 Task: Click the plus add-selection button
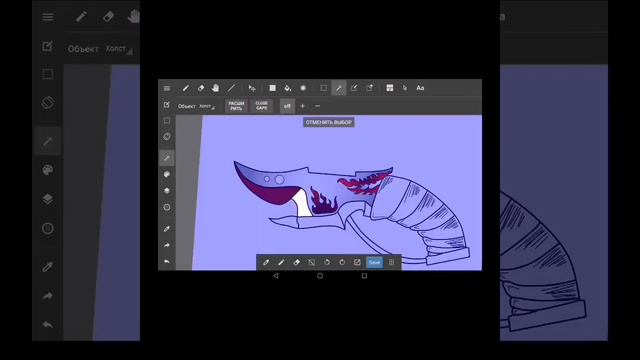coord(302,106)
